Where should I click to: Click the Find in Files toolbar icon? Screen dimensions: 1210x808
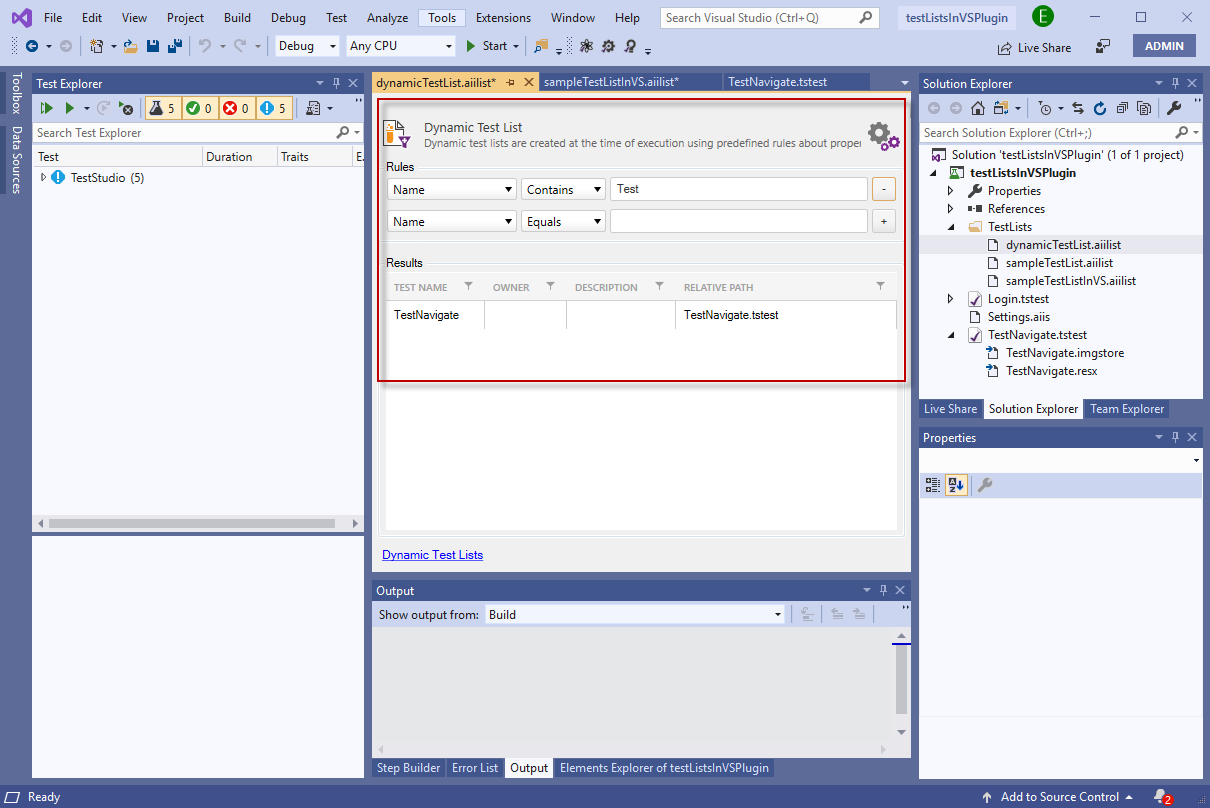click(541, 46)
